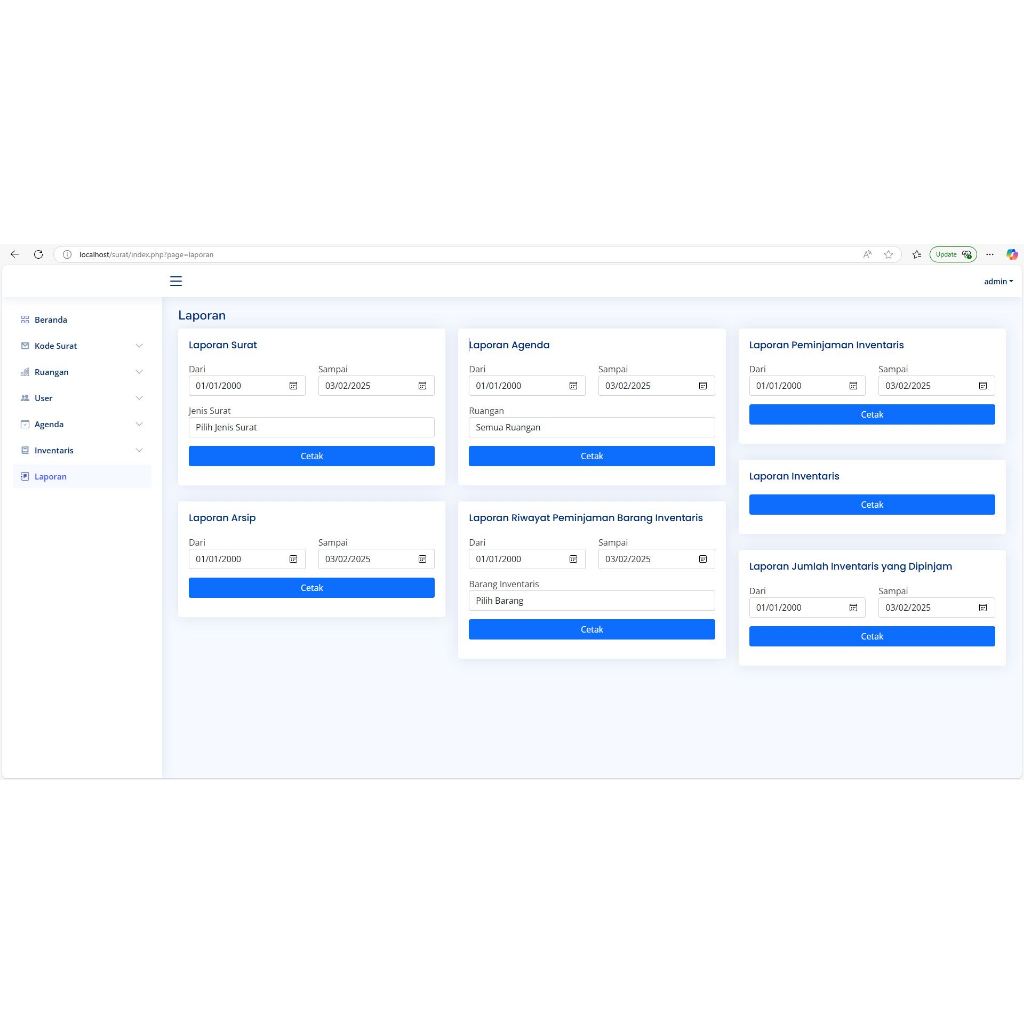Image resolution: width=1024 pixels, height=1024 pixels.
Task: Go back using the browser back arrow
Action: pyautogui.click(x=14, y=254)
